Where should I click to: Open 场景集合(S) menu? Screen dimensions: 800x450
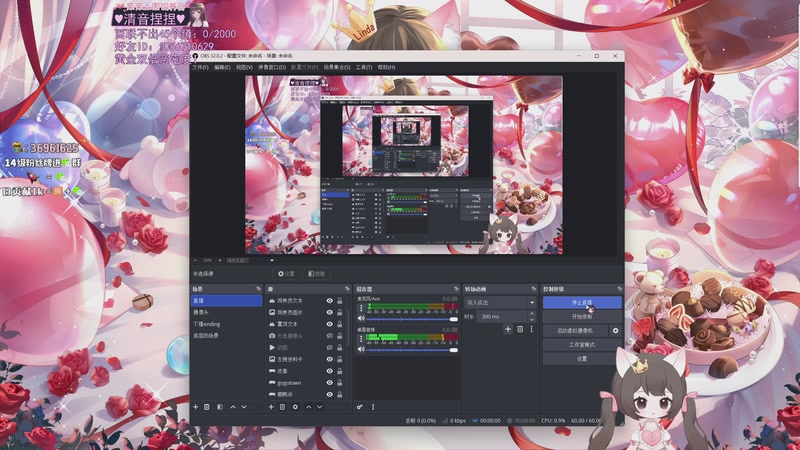coord(337,67)
